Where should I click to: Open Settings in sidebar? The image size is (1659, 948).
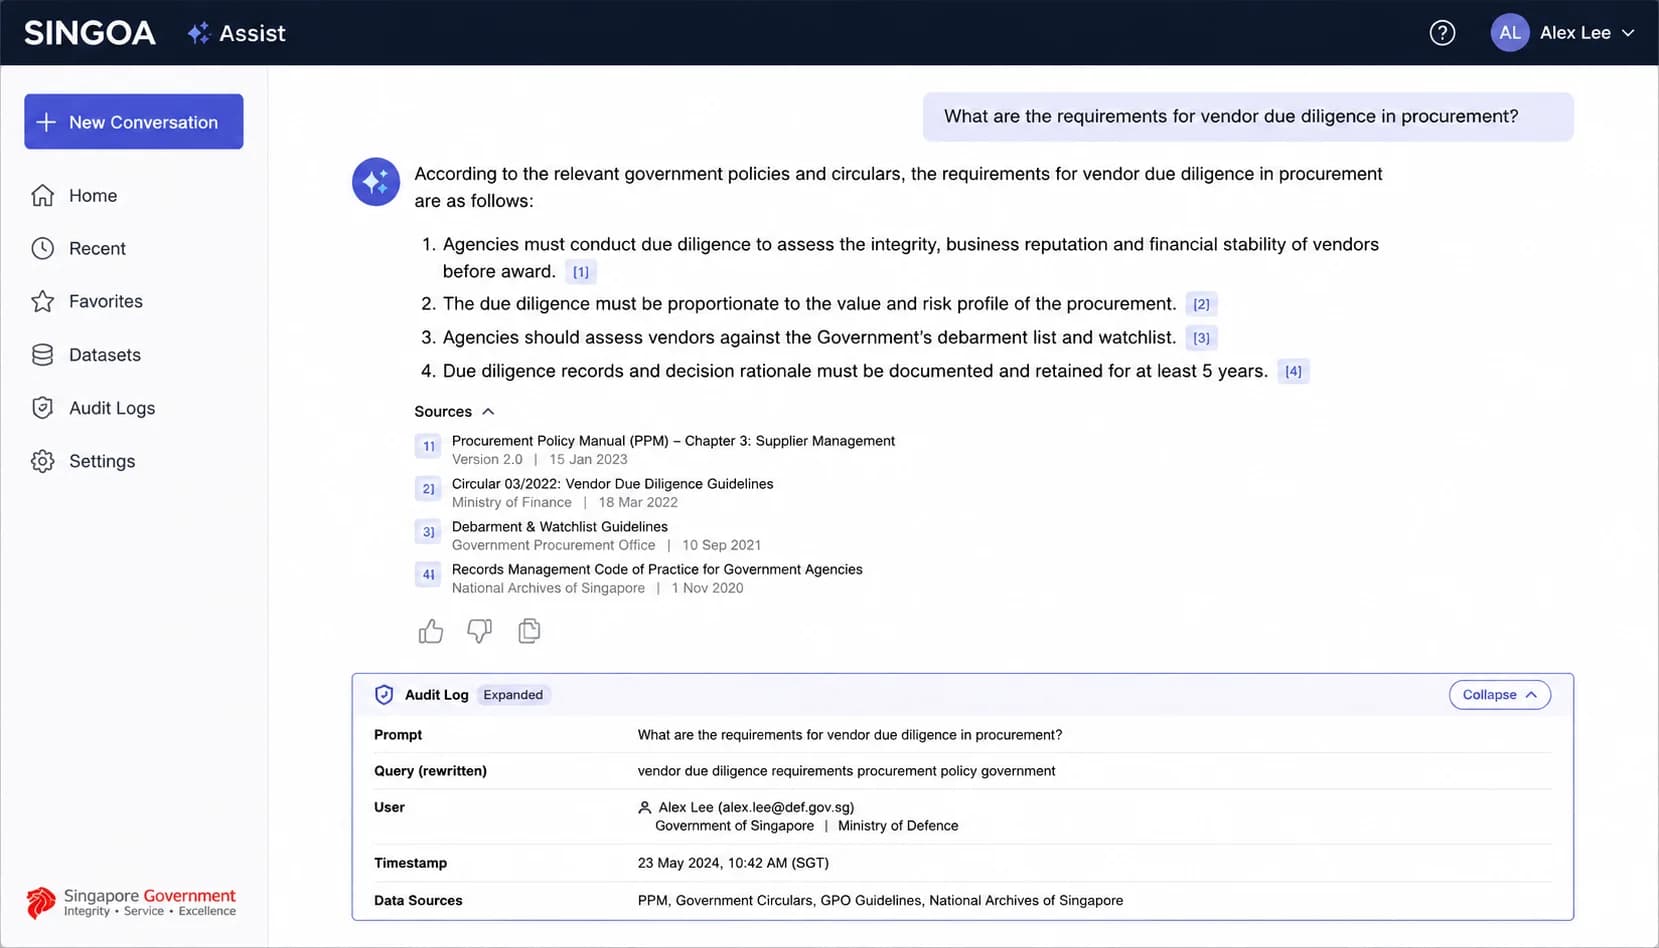101,461
